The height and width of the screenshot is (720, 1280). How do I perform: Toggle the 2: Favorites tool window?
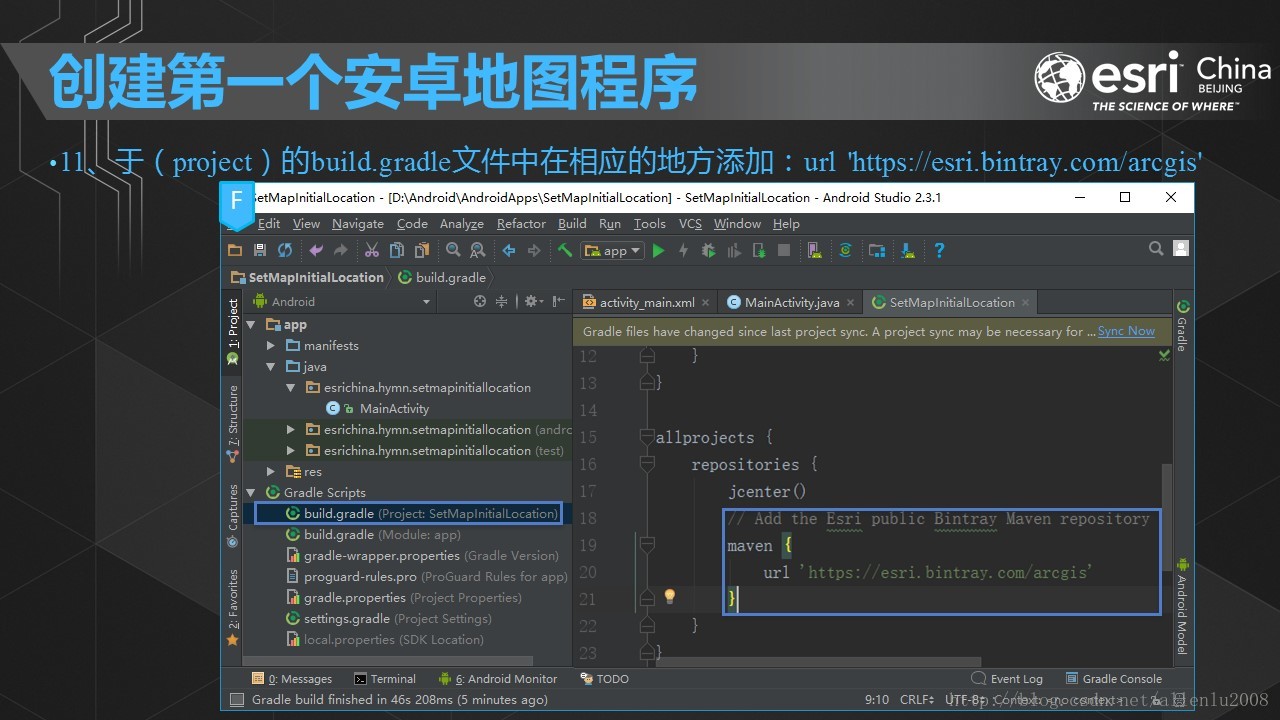[x=233, y=607]
